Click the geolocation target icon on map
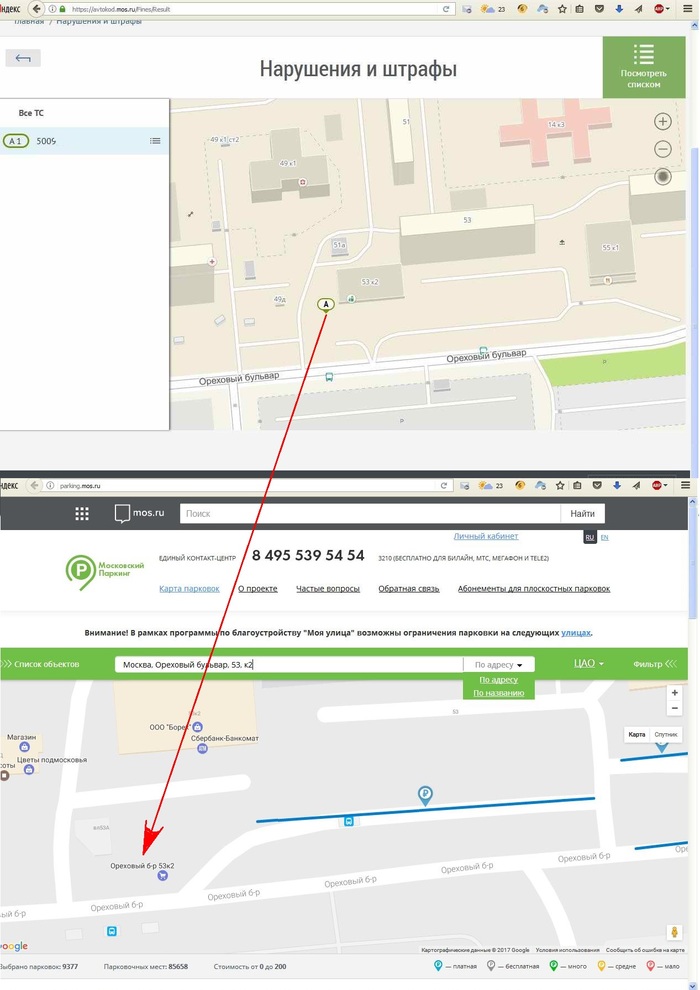Image resolution: width=700 pixels, height=990 pixels. [x=662, y=177]
